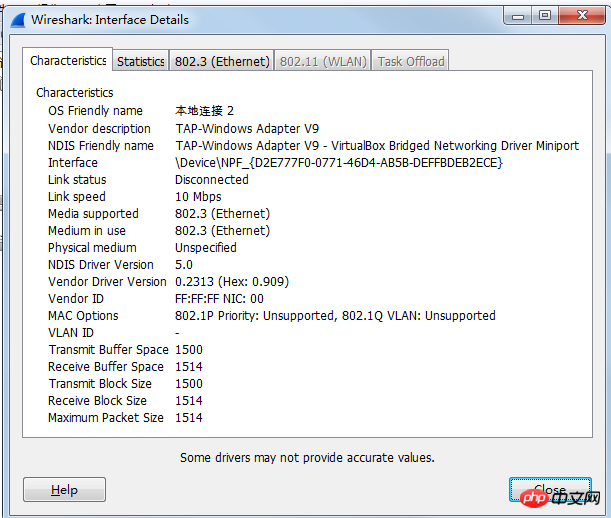This screenshot has height=518, width=611.
Task: Click the Link speed label
Action: pyautogui.click(x=76, y=197)
